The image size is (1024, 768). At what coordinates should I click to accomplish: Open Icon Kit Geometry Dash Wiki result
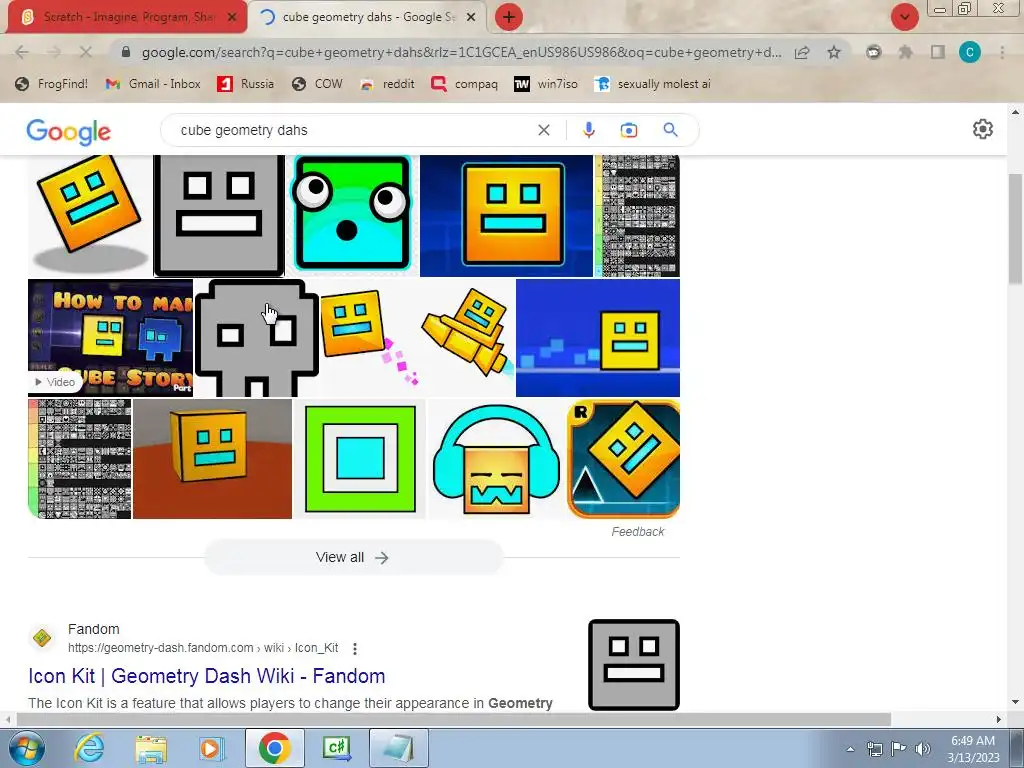(x=206, y=676)
